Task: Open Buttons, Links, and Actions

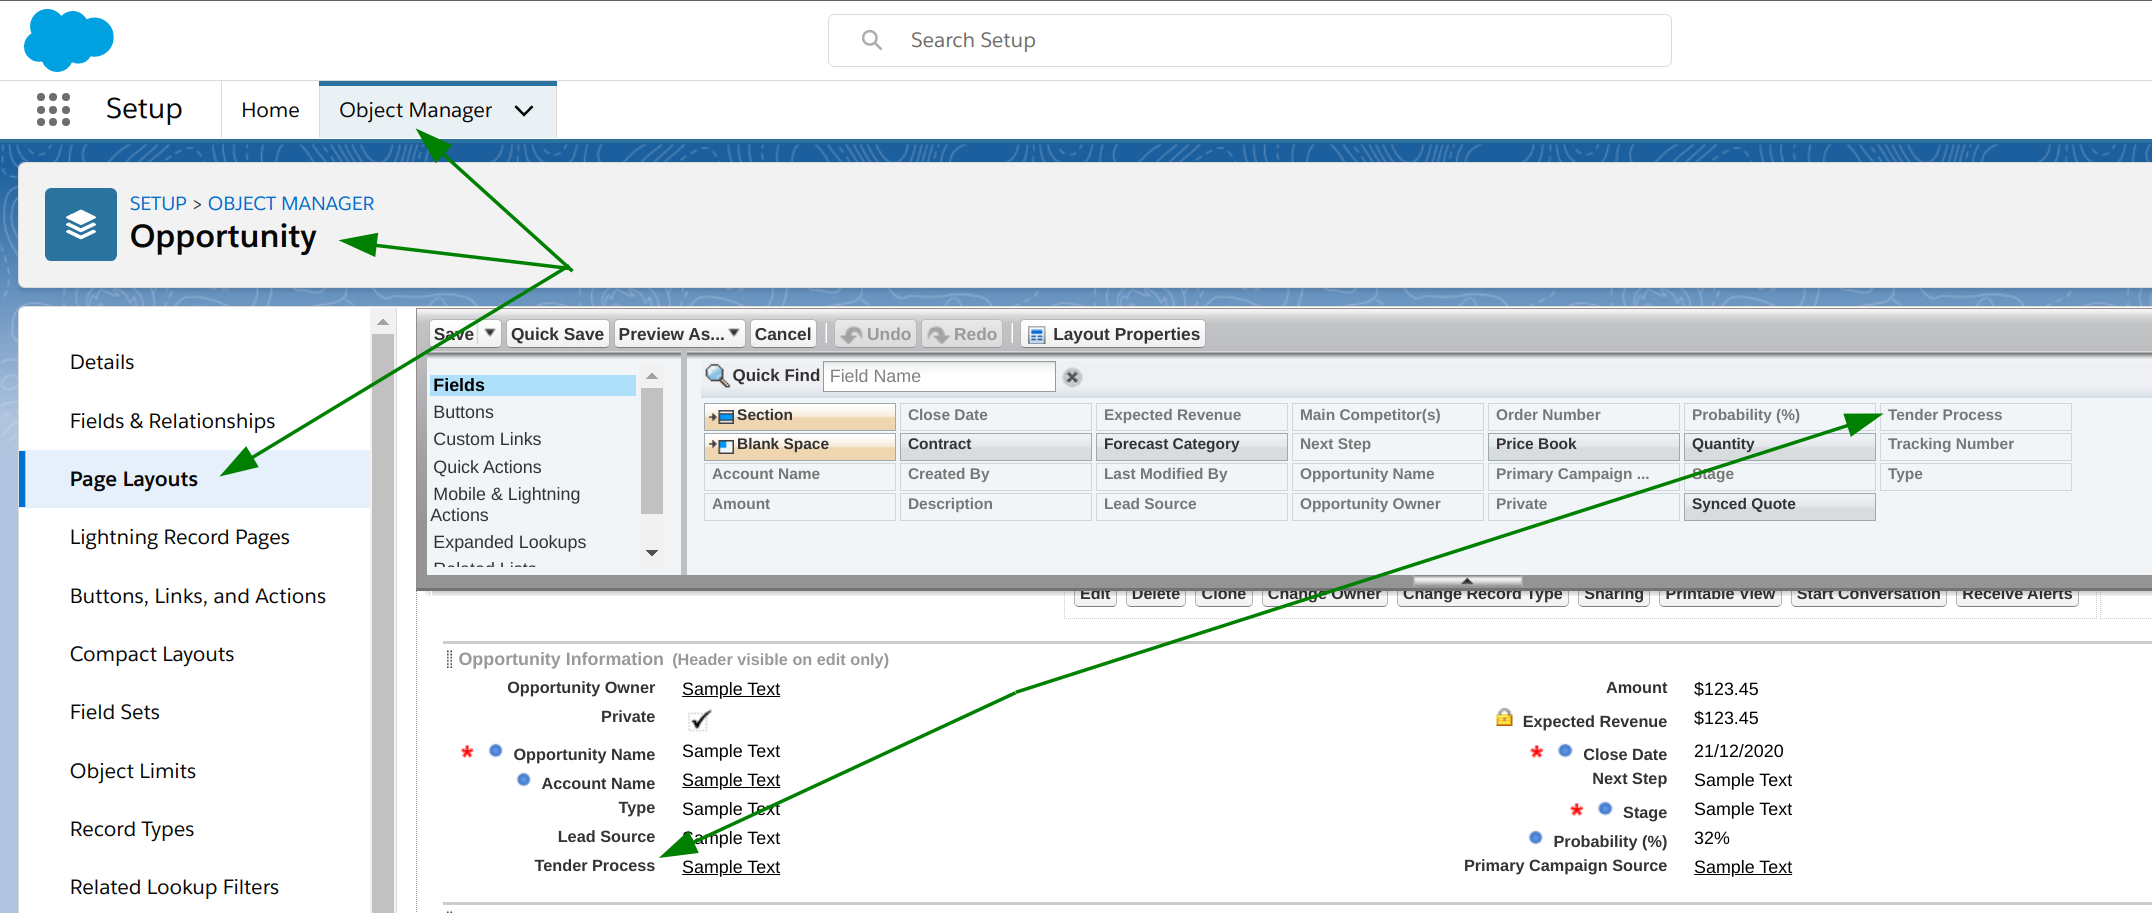Action: [x=198, y=596]
